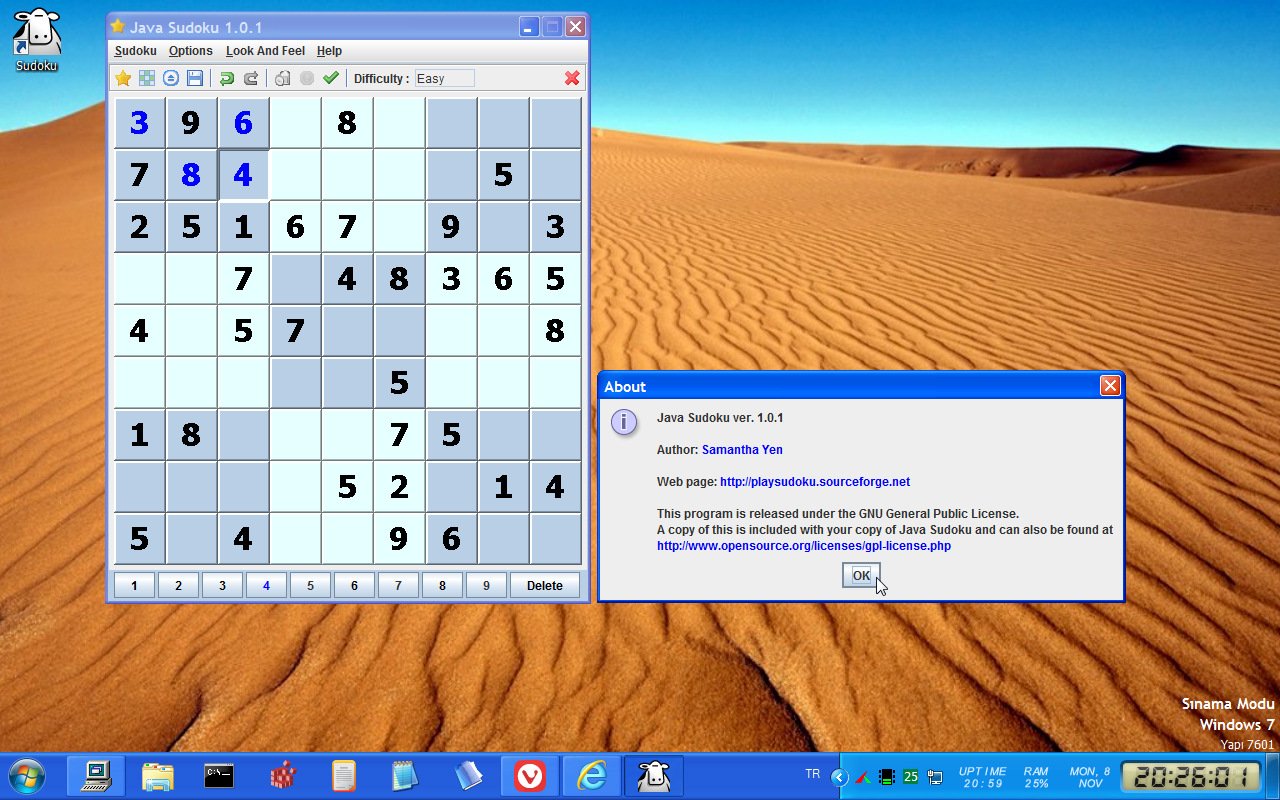Viewport: 1280px width, 800px height.
Task: Open the blue notepad taskbar icon
Action: [x=404, y=776]
